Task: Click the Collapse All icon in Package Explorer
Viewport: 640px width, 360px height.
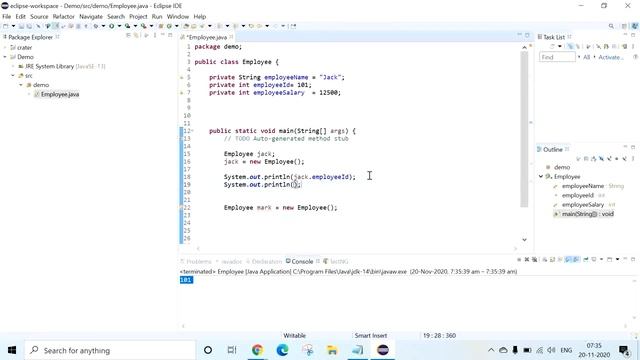Action: 128,36
